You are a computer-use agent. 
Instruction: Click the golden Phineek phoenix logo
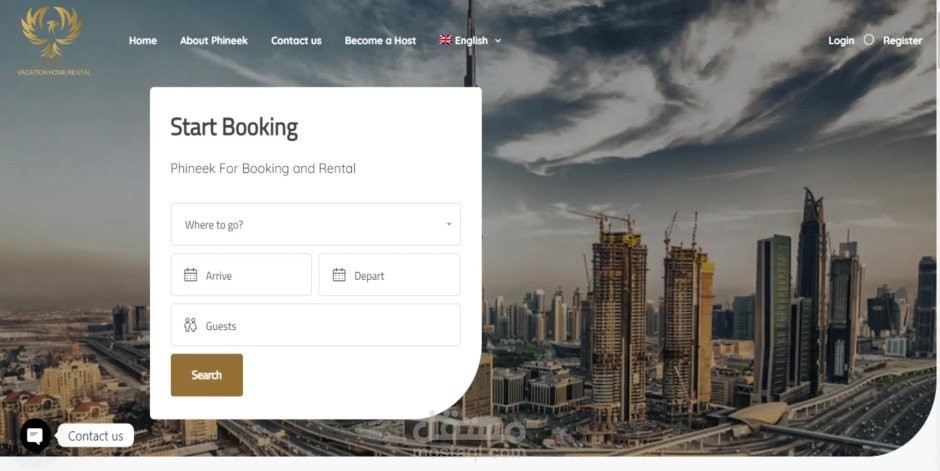(x=52, y=32)
